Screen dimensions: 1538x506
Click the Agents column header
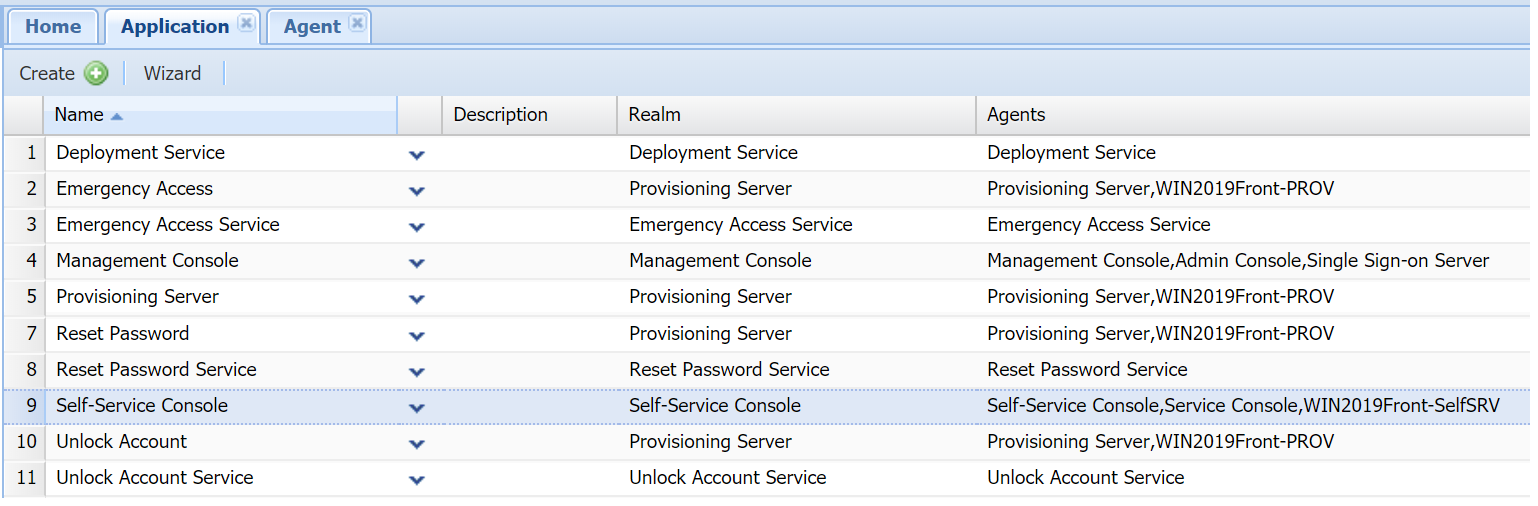[x=1016, y=115]
